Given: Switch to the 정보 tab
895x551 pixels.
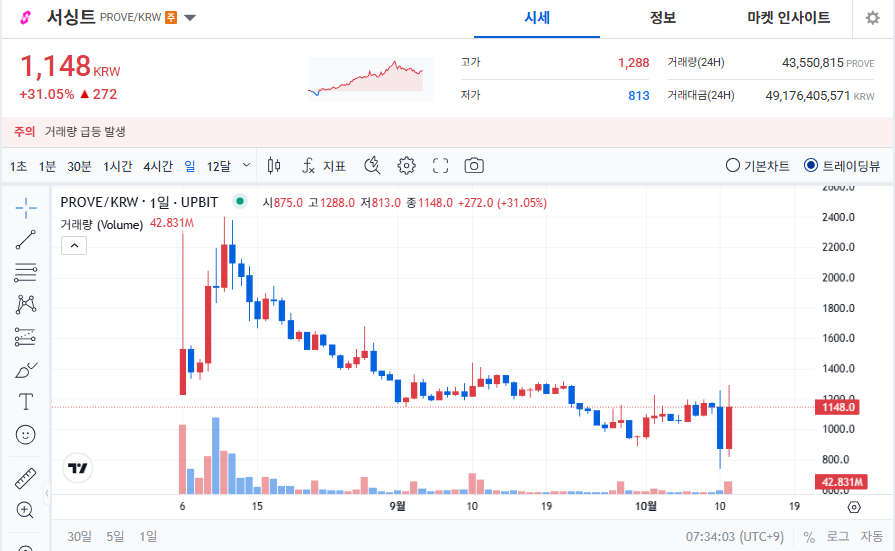Looking at the screenshot, I should coord(663,18).
